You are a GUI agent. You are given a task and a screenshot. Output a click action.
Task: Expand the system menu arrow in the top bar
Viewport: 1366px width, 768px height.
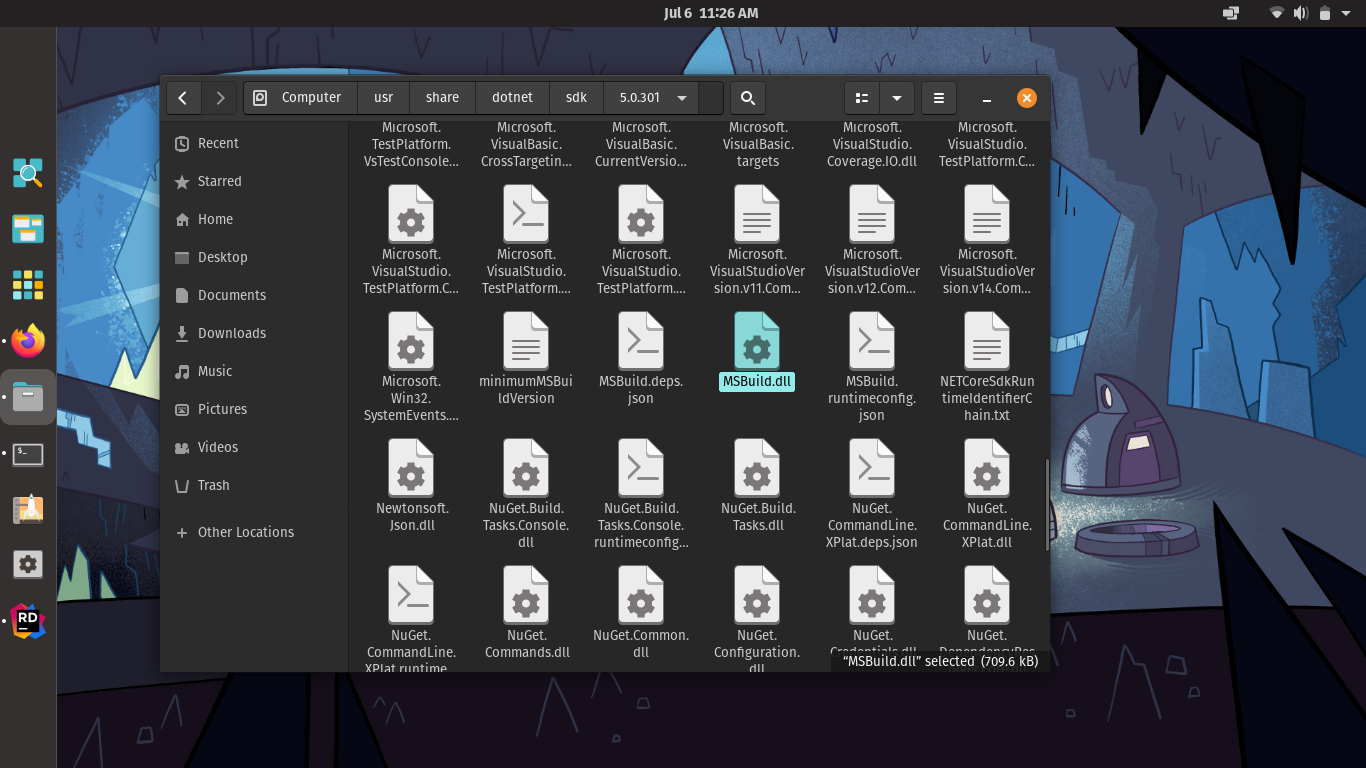coord(1348,13)
